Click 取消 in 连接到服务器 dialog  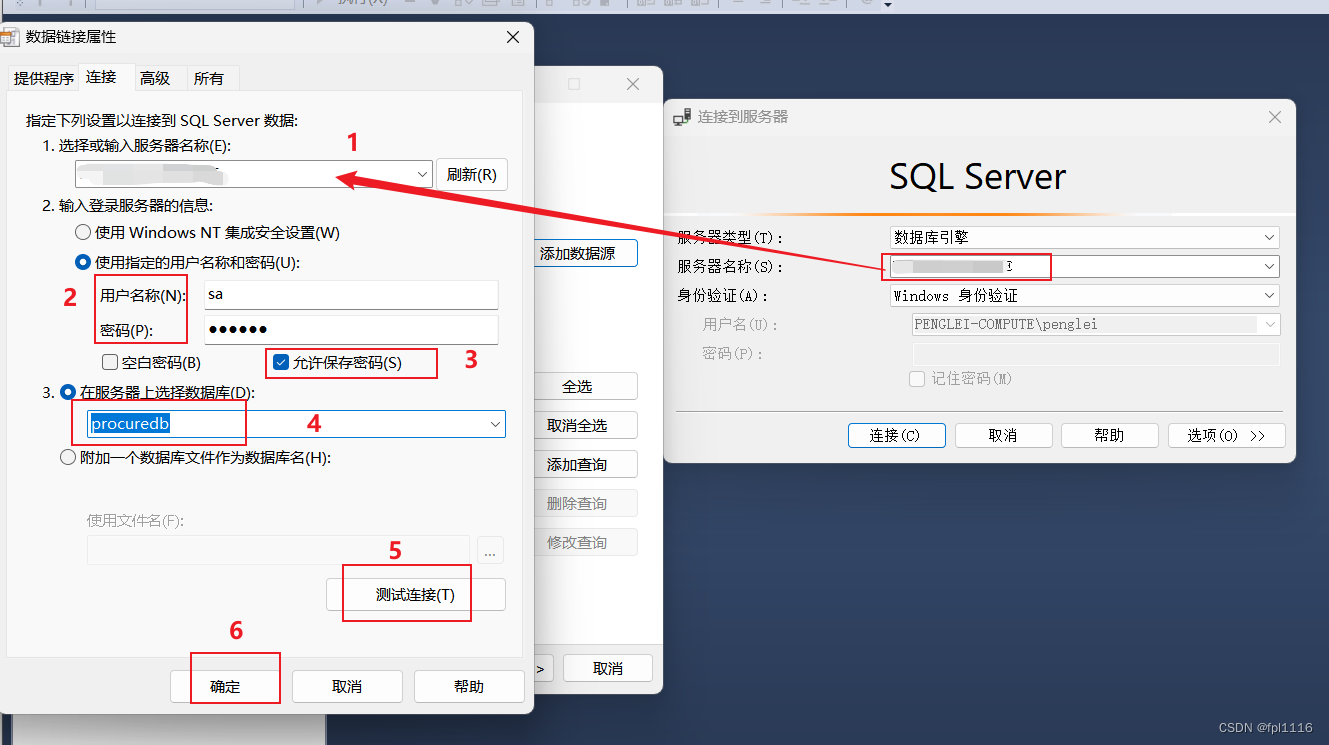(x=1003, y=435)
